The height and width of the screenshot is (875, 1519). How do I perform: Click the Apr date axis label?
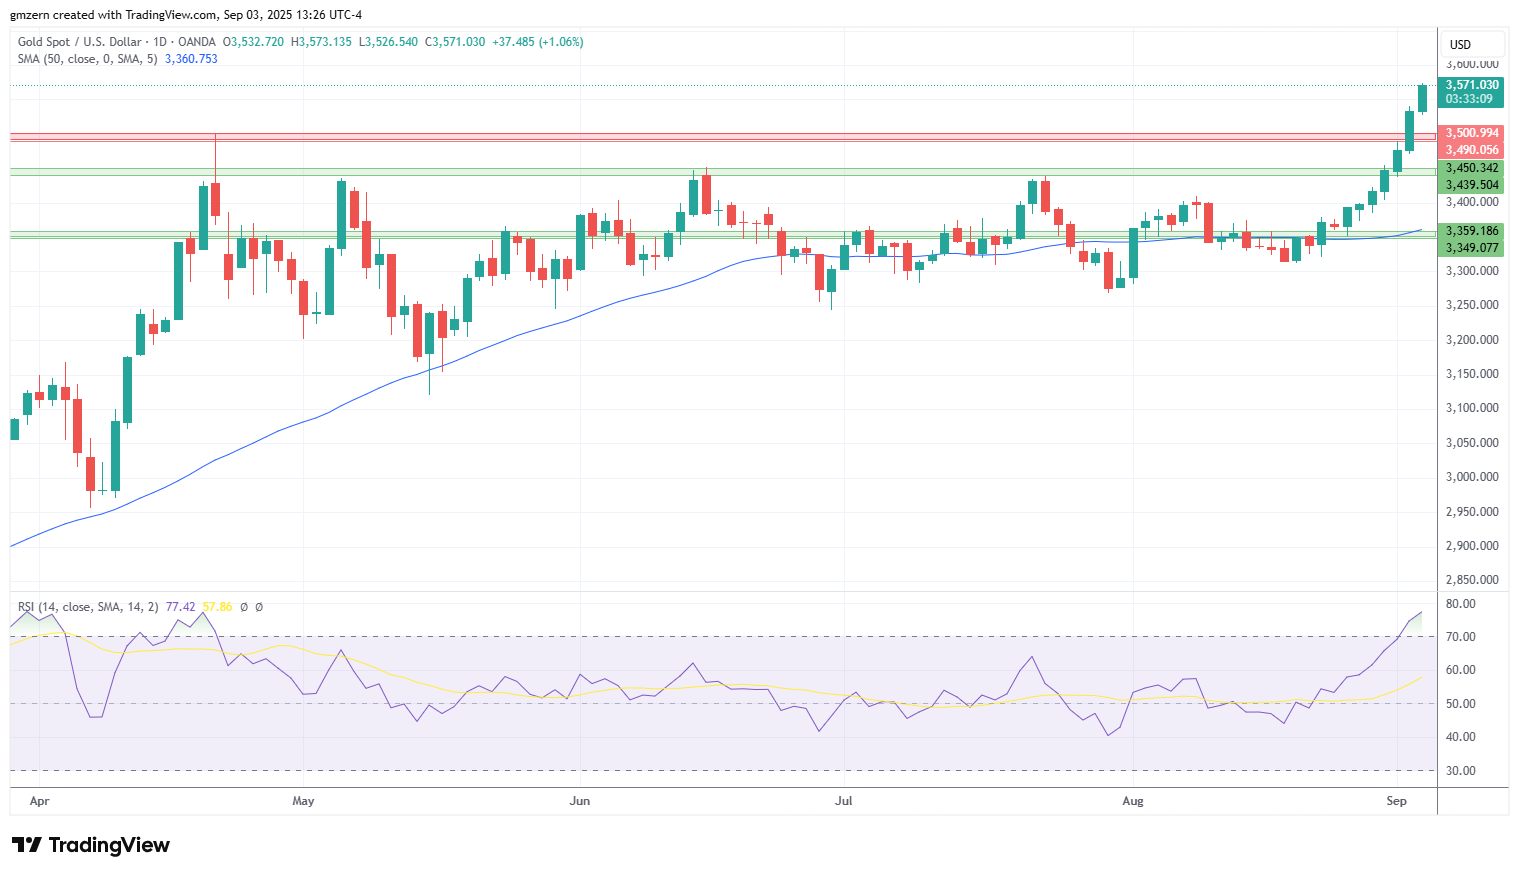click(40, 801)
